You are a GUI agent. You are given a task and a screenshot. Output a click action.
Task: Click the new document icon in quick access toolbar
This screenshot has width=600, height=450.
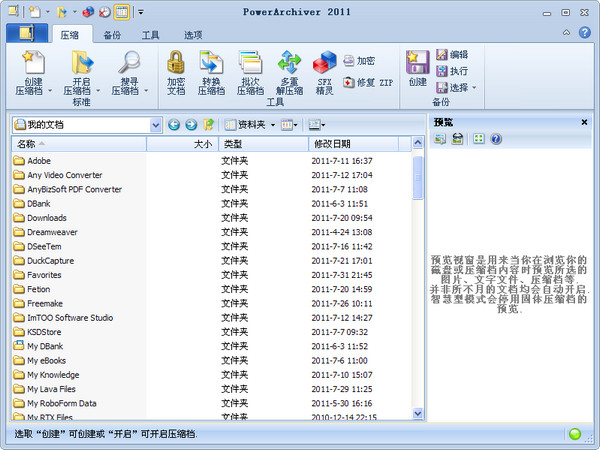(x=35, y=12)
